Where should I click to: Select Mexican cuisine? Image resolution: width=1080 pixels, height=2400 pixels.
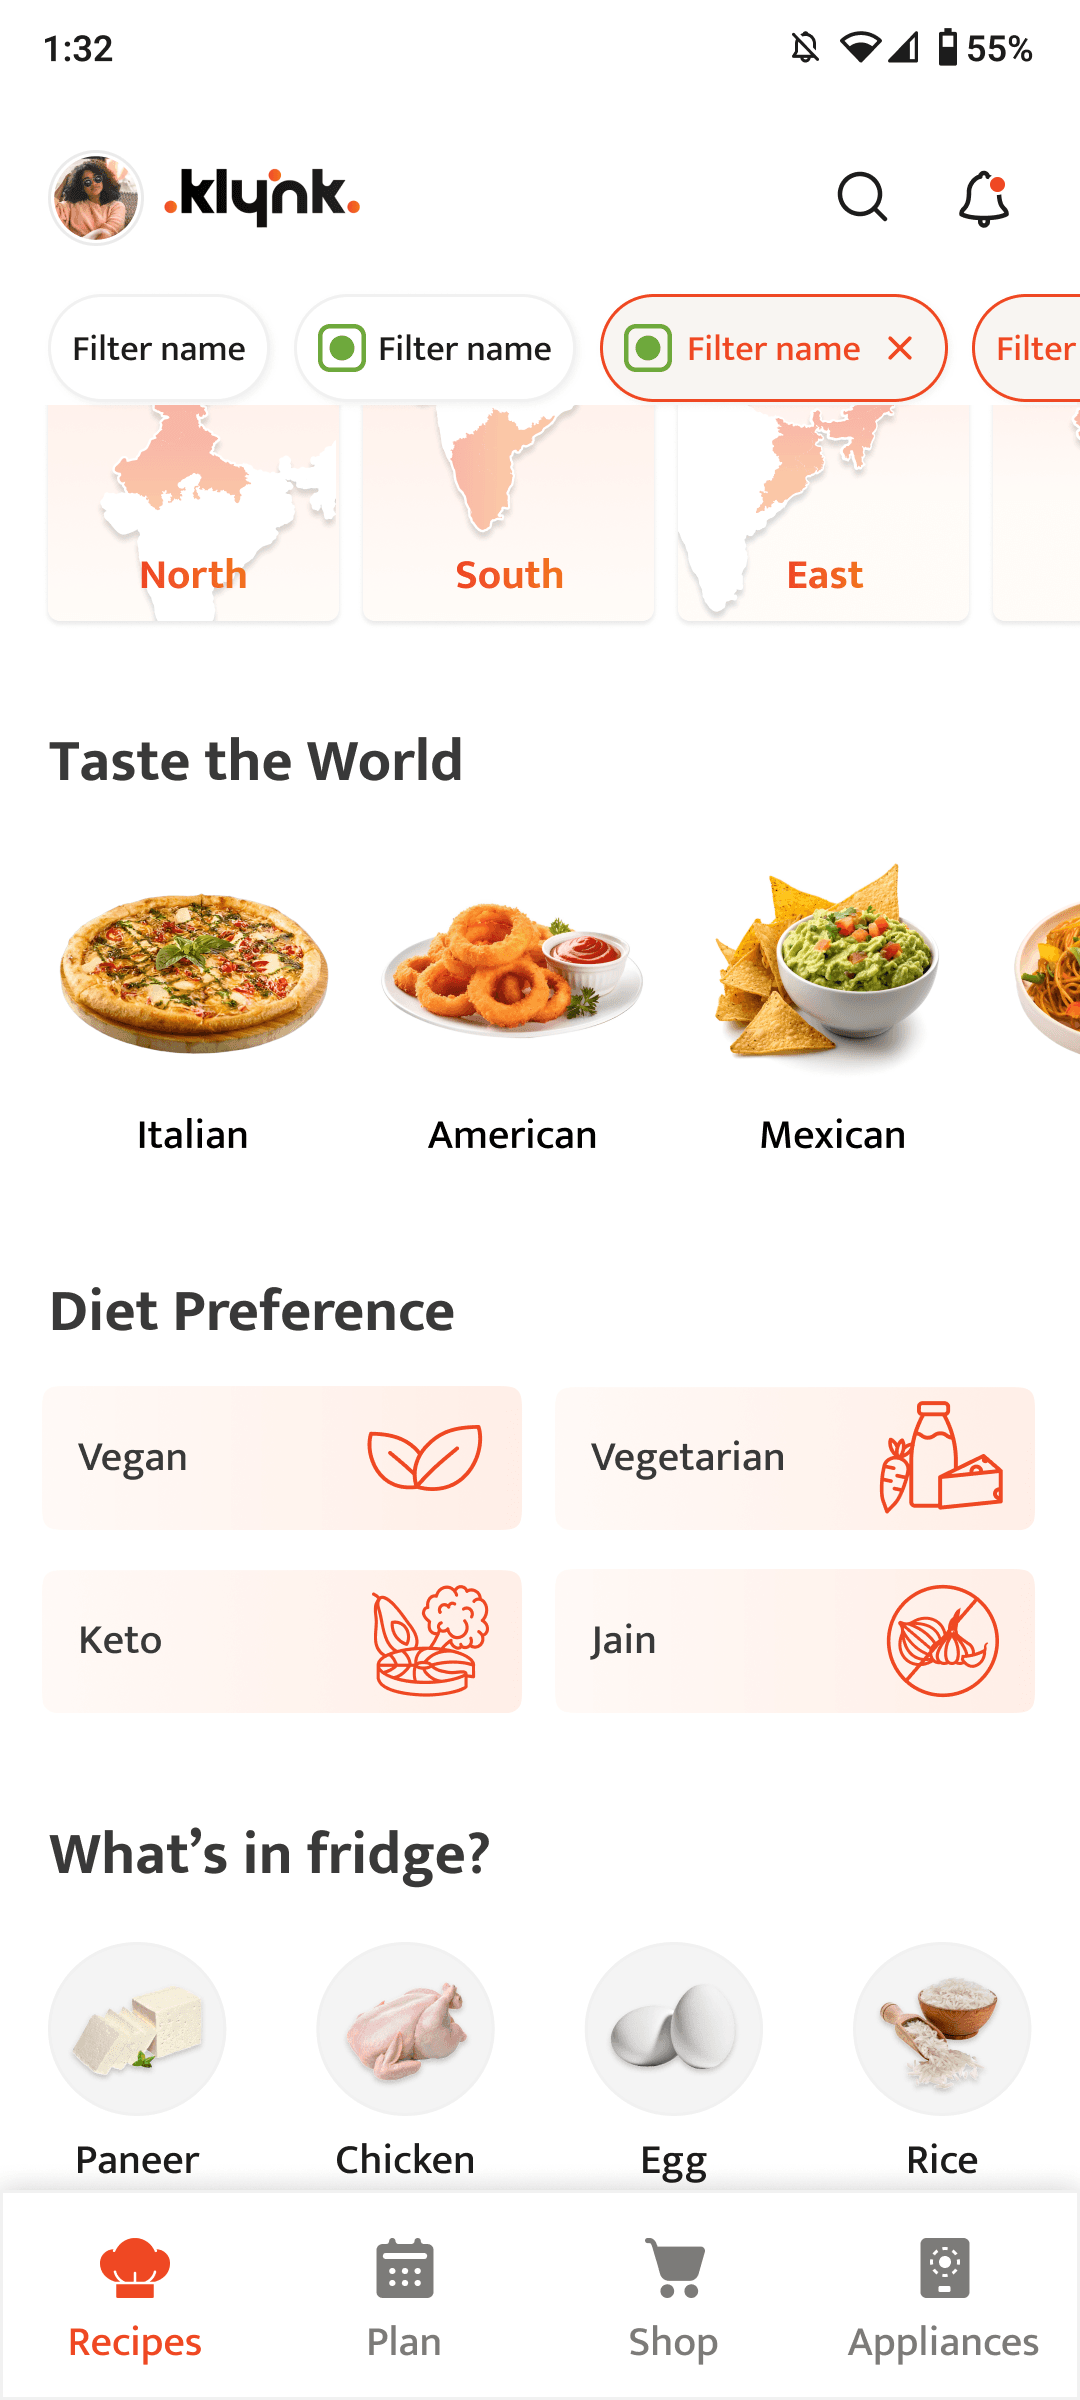pyautogui.click(x=832, y=1010)
